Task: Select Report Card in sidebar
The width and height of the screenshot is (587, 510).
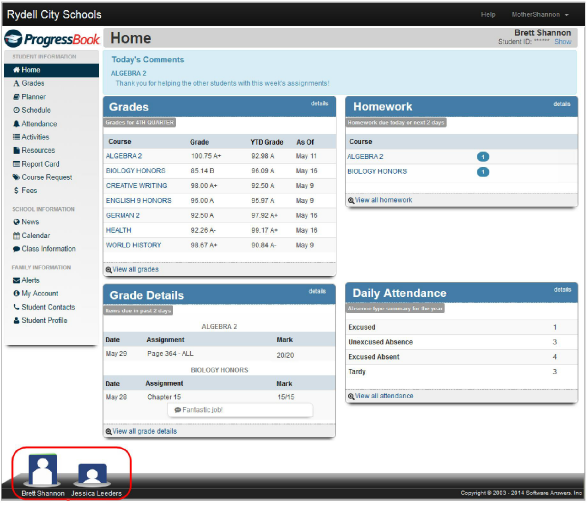Action: pos(36,164)
